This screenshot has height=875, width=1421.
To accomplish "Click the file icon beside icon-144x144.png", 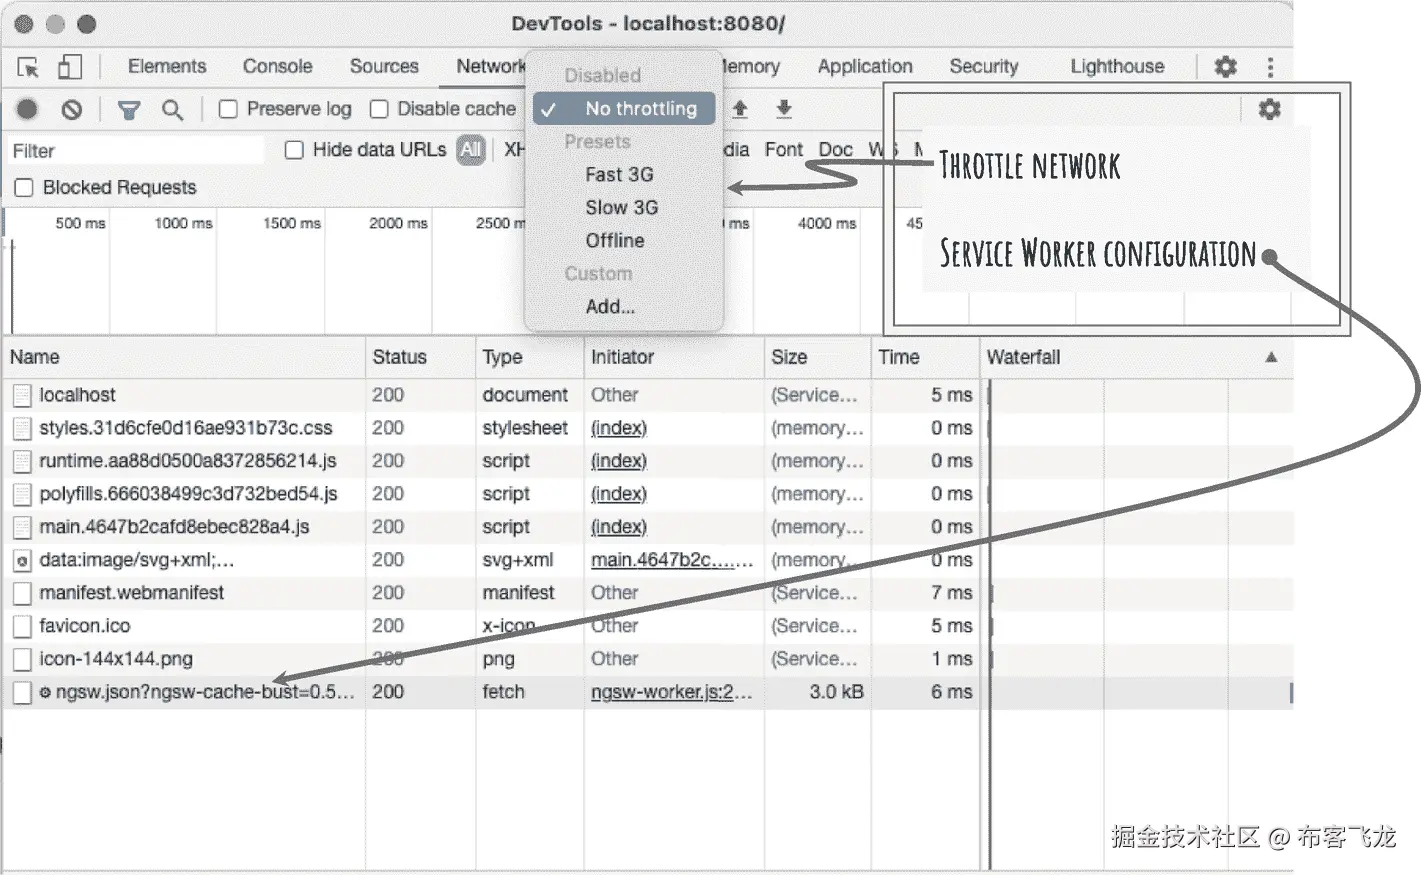I will click(x=22, y=660).
